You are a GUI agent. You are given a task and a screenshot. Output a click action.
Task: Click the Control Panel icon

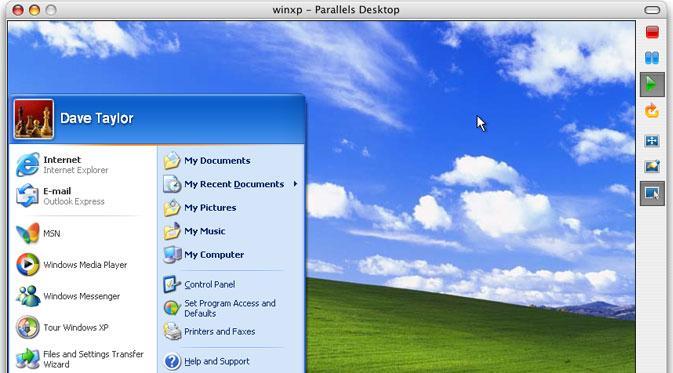click(172, 284)
